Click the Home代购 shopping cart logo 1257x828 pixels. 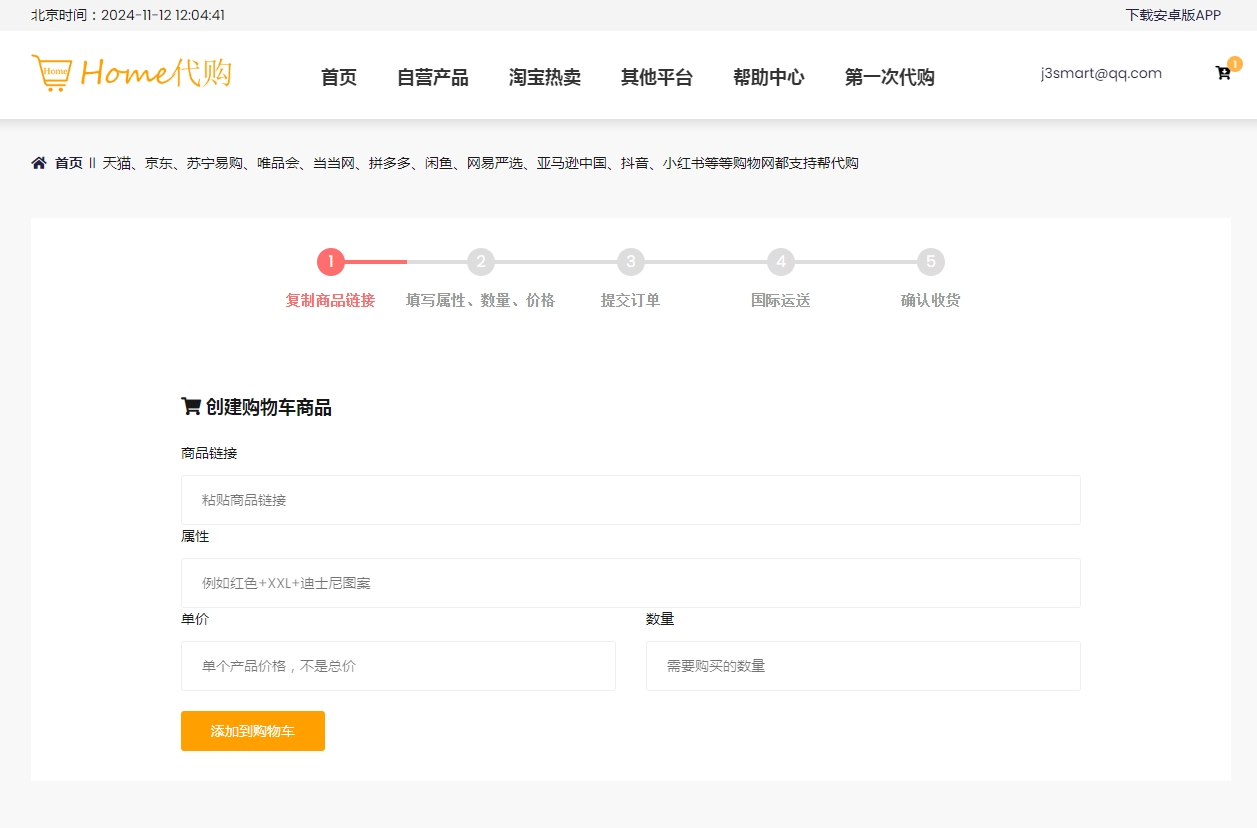[x=131, y=73]
